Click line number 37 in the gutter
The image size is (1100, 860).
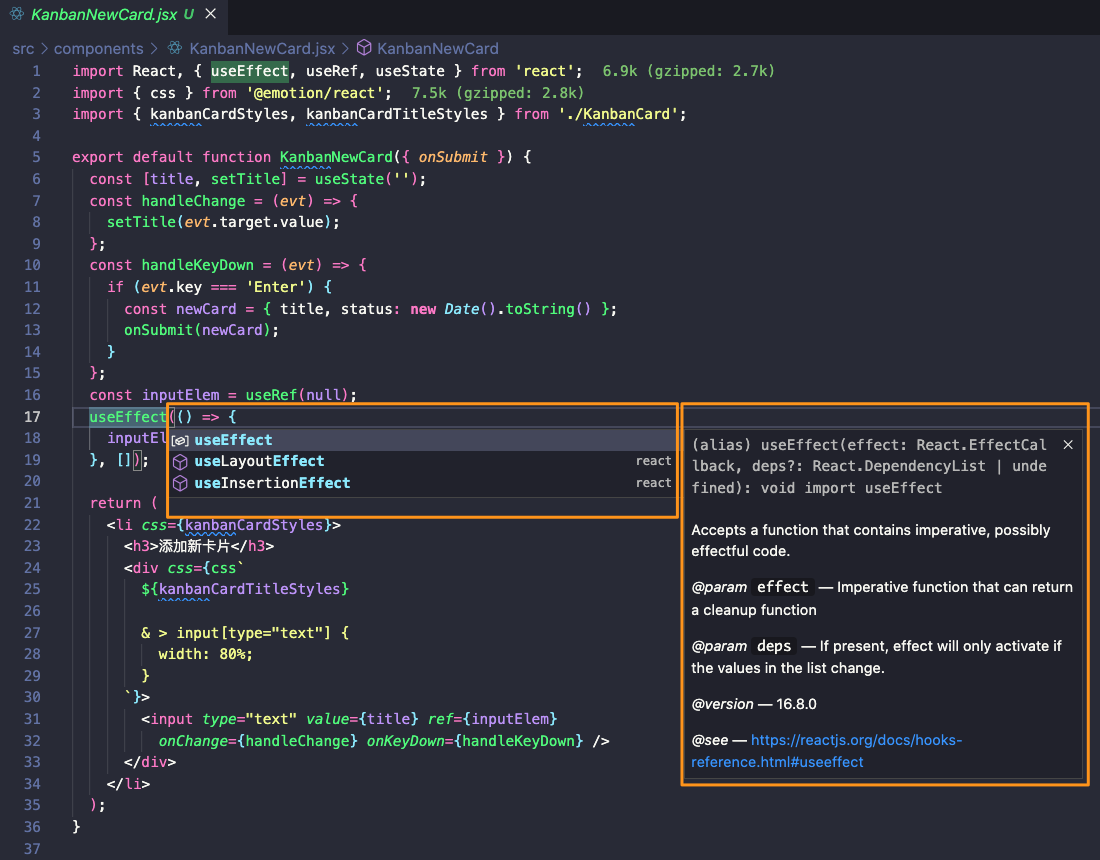tap(32, 849)
